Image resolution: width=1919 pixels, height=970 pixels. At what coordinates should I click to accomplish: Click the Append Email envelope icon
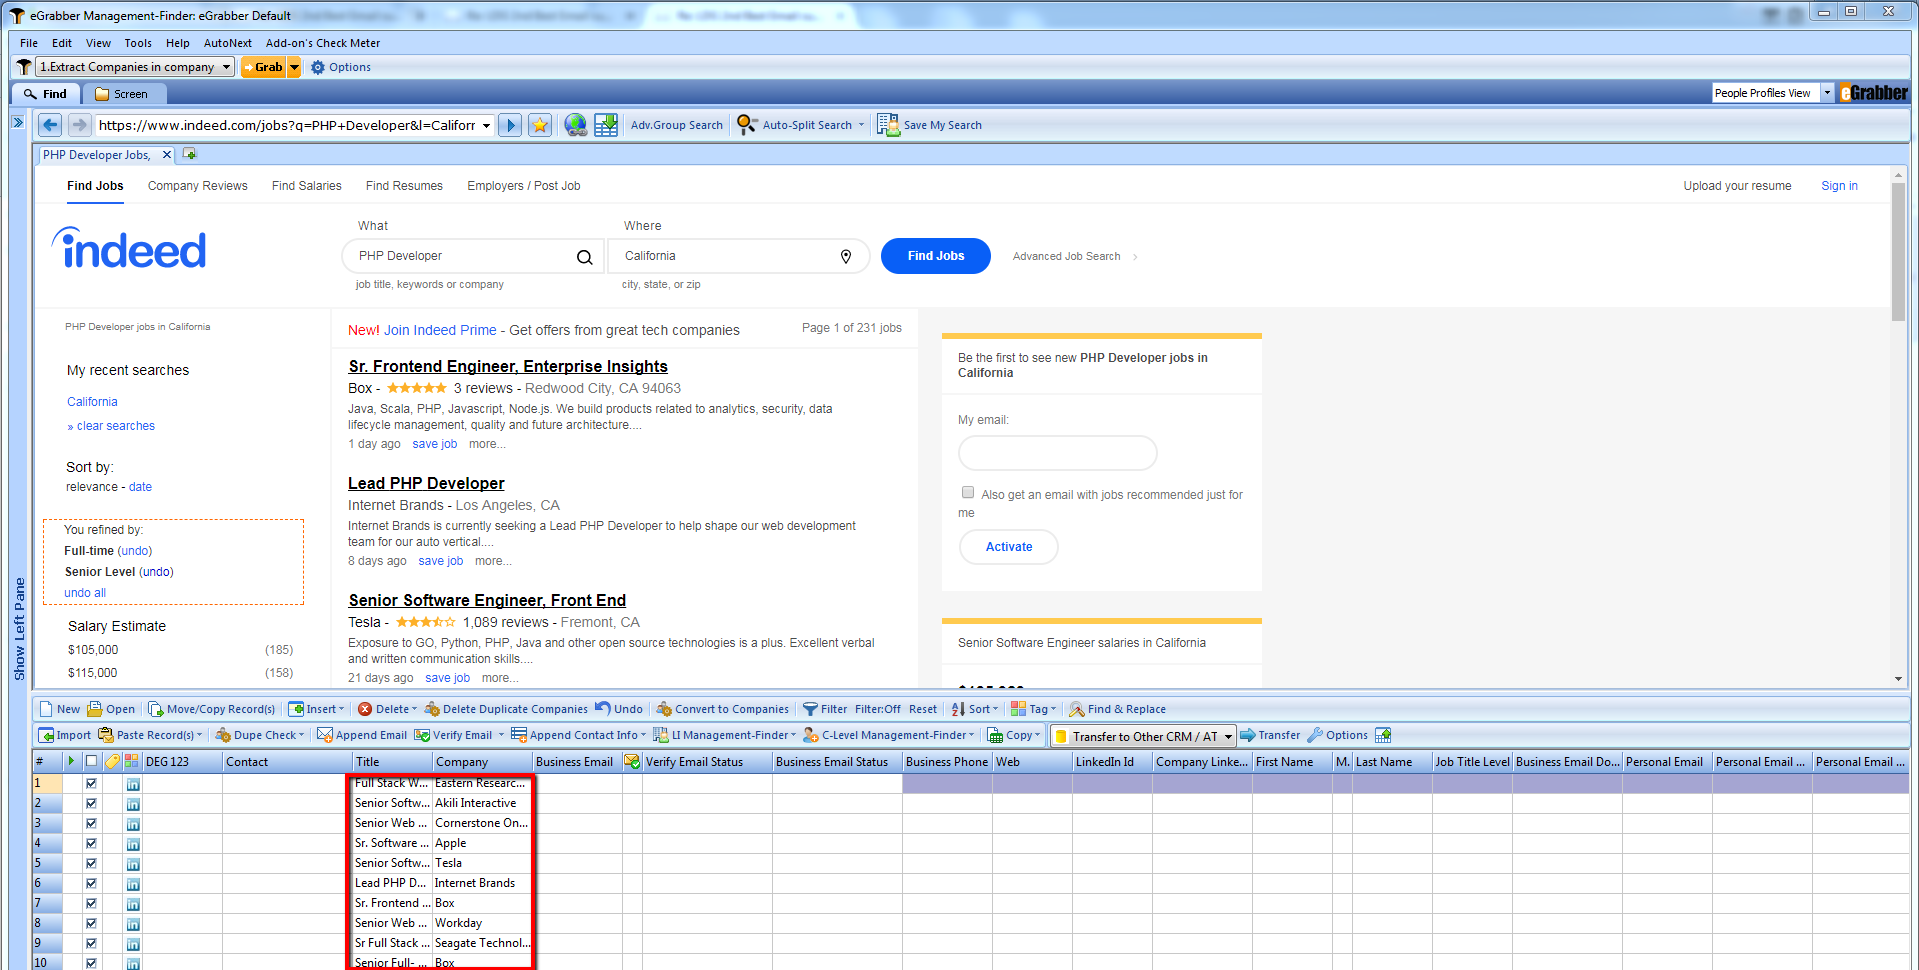click(325, 735)
